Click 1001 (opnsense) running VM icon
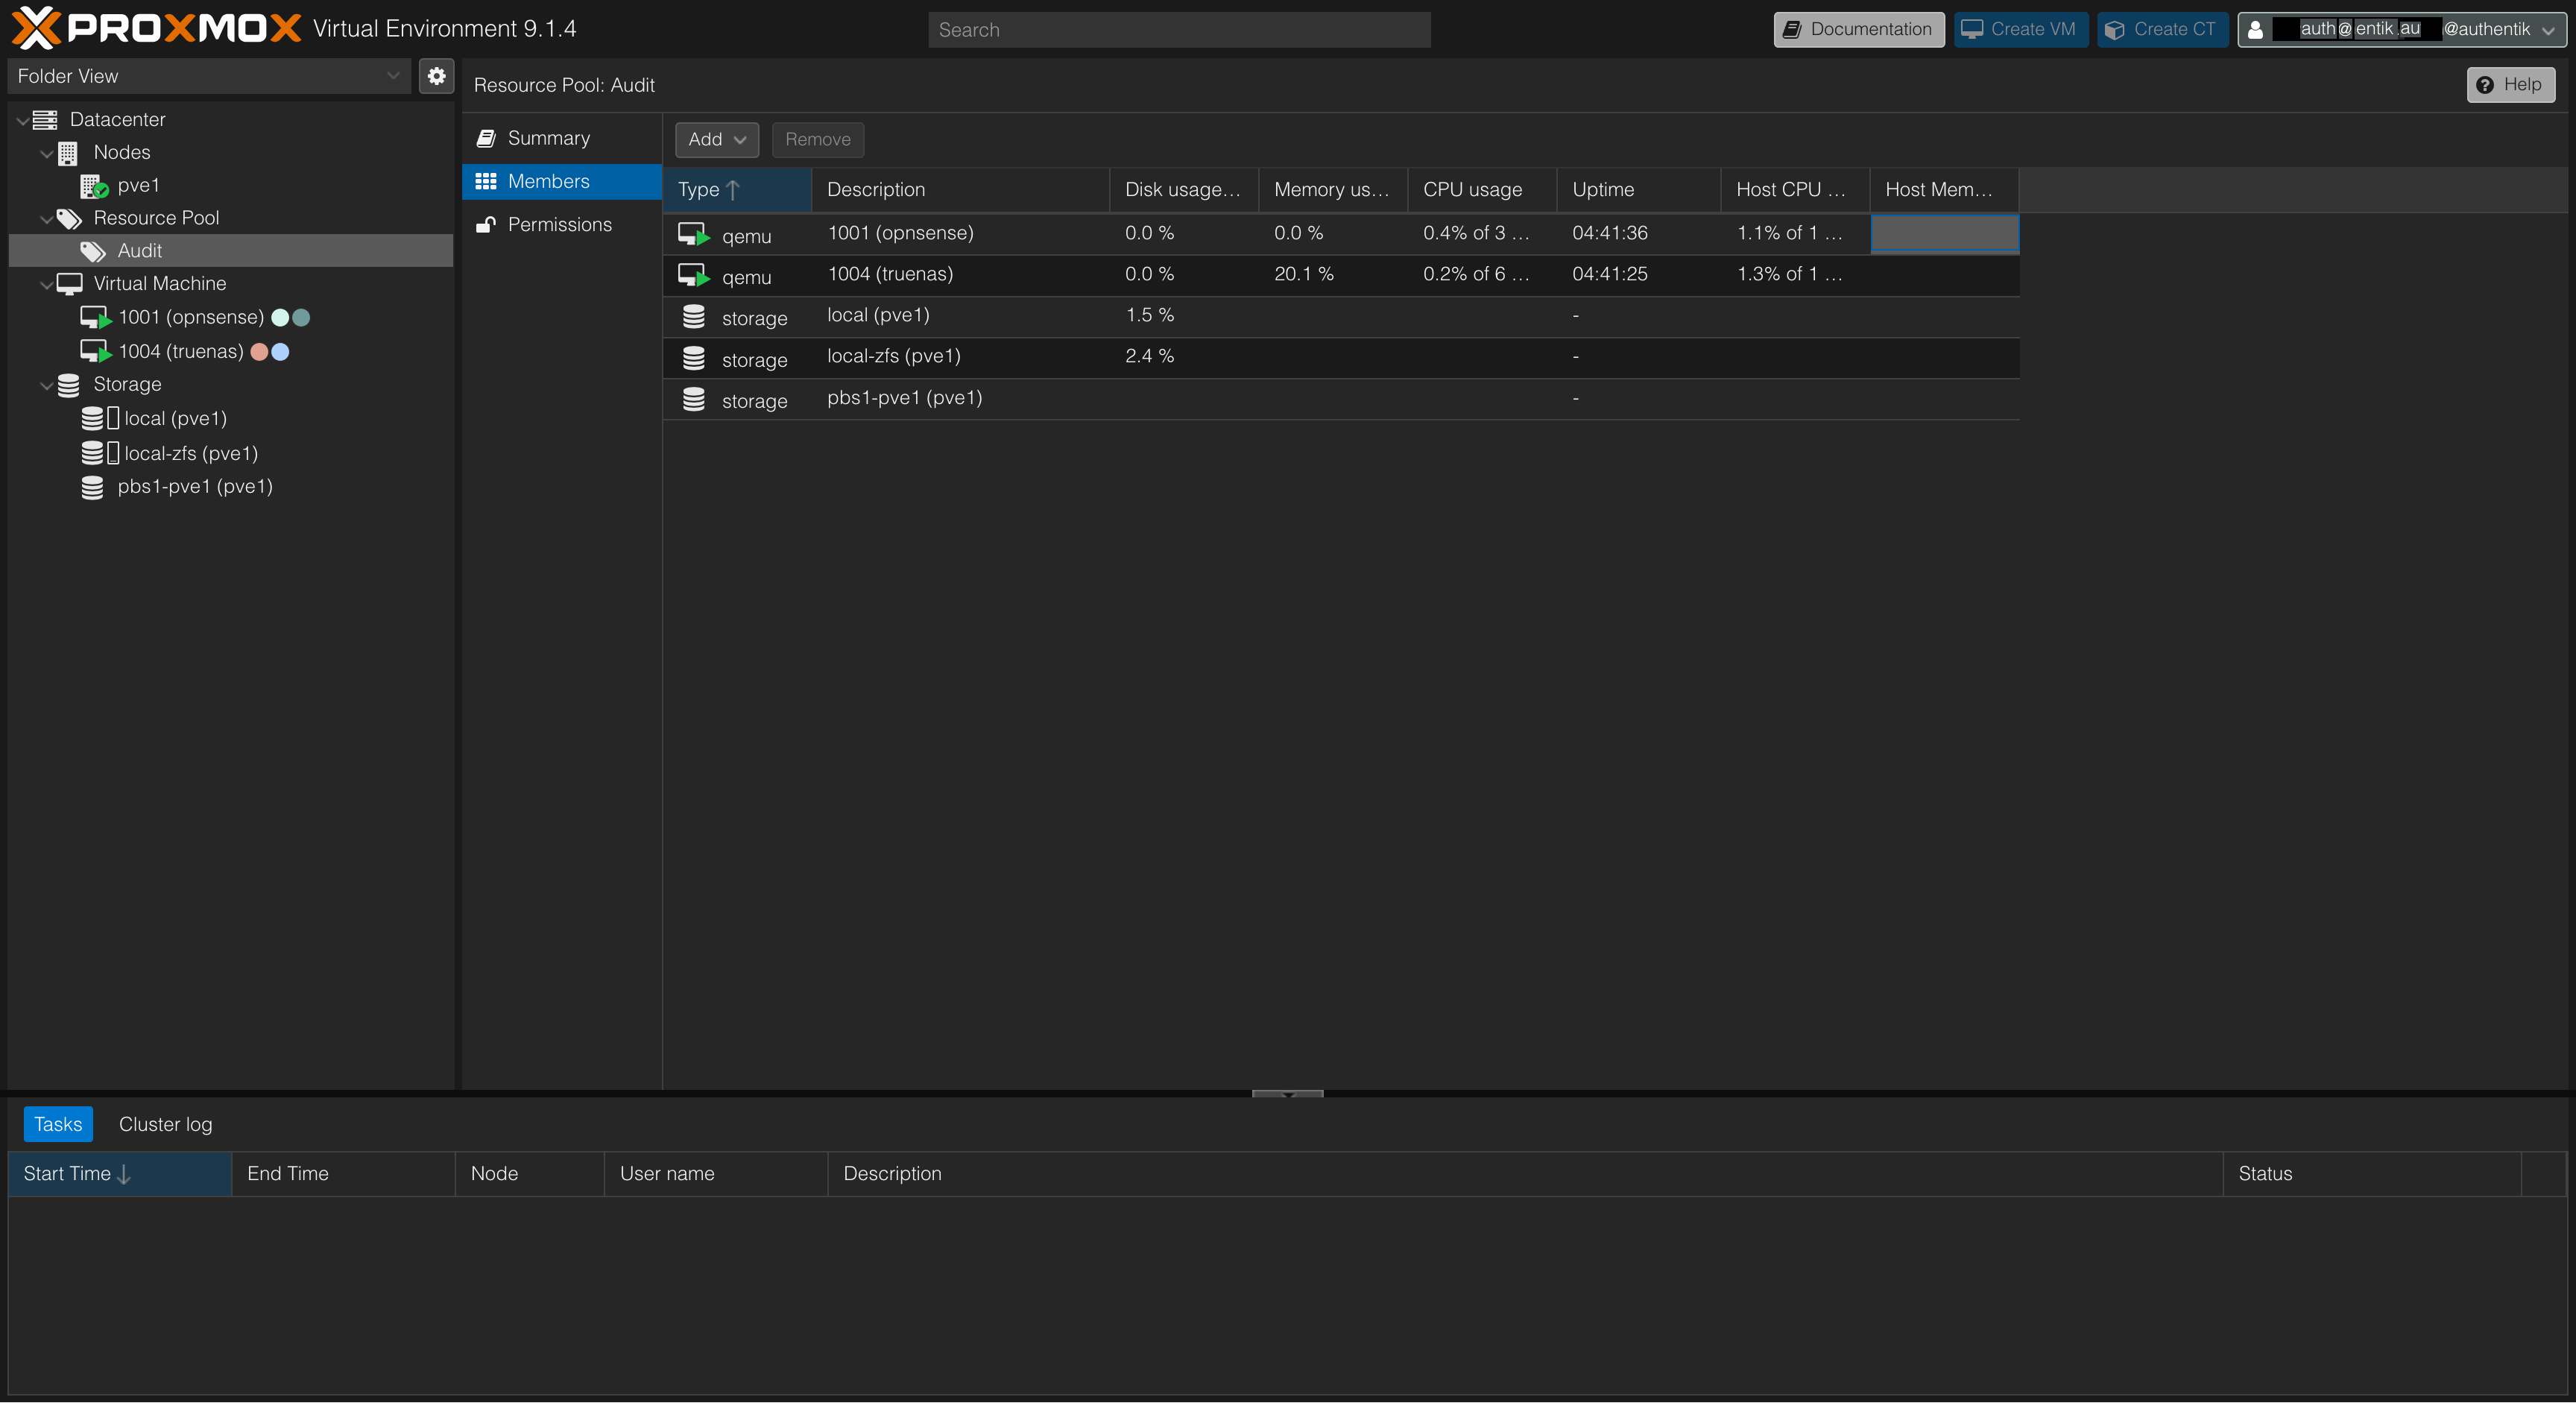This screenshot has height=1403, width=2576. (95, 318)
